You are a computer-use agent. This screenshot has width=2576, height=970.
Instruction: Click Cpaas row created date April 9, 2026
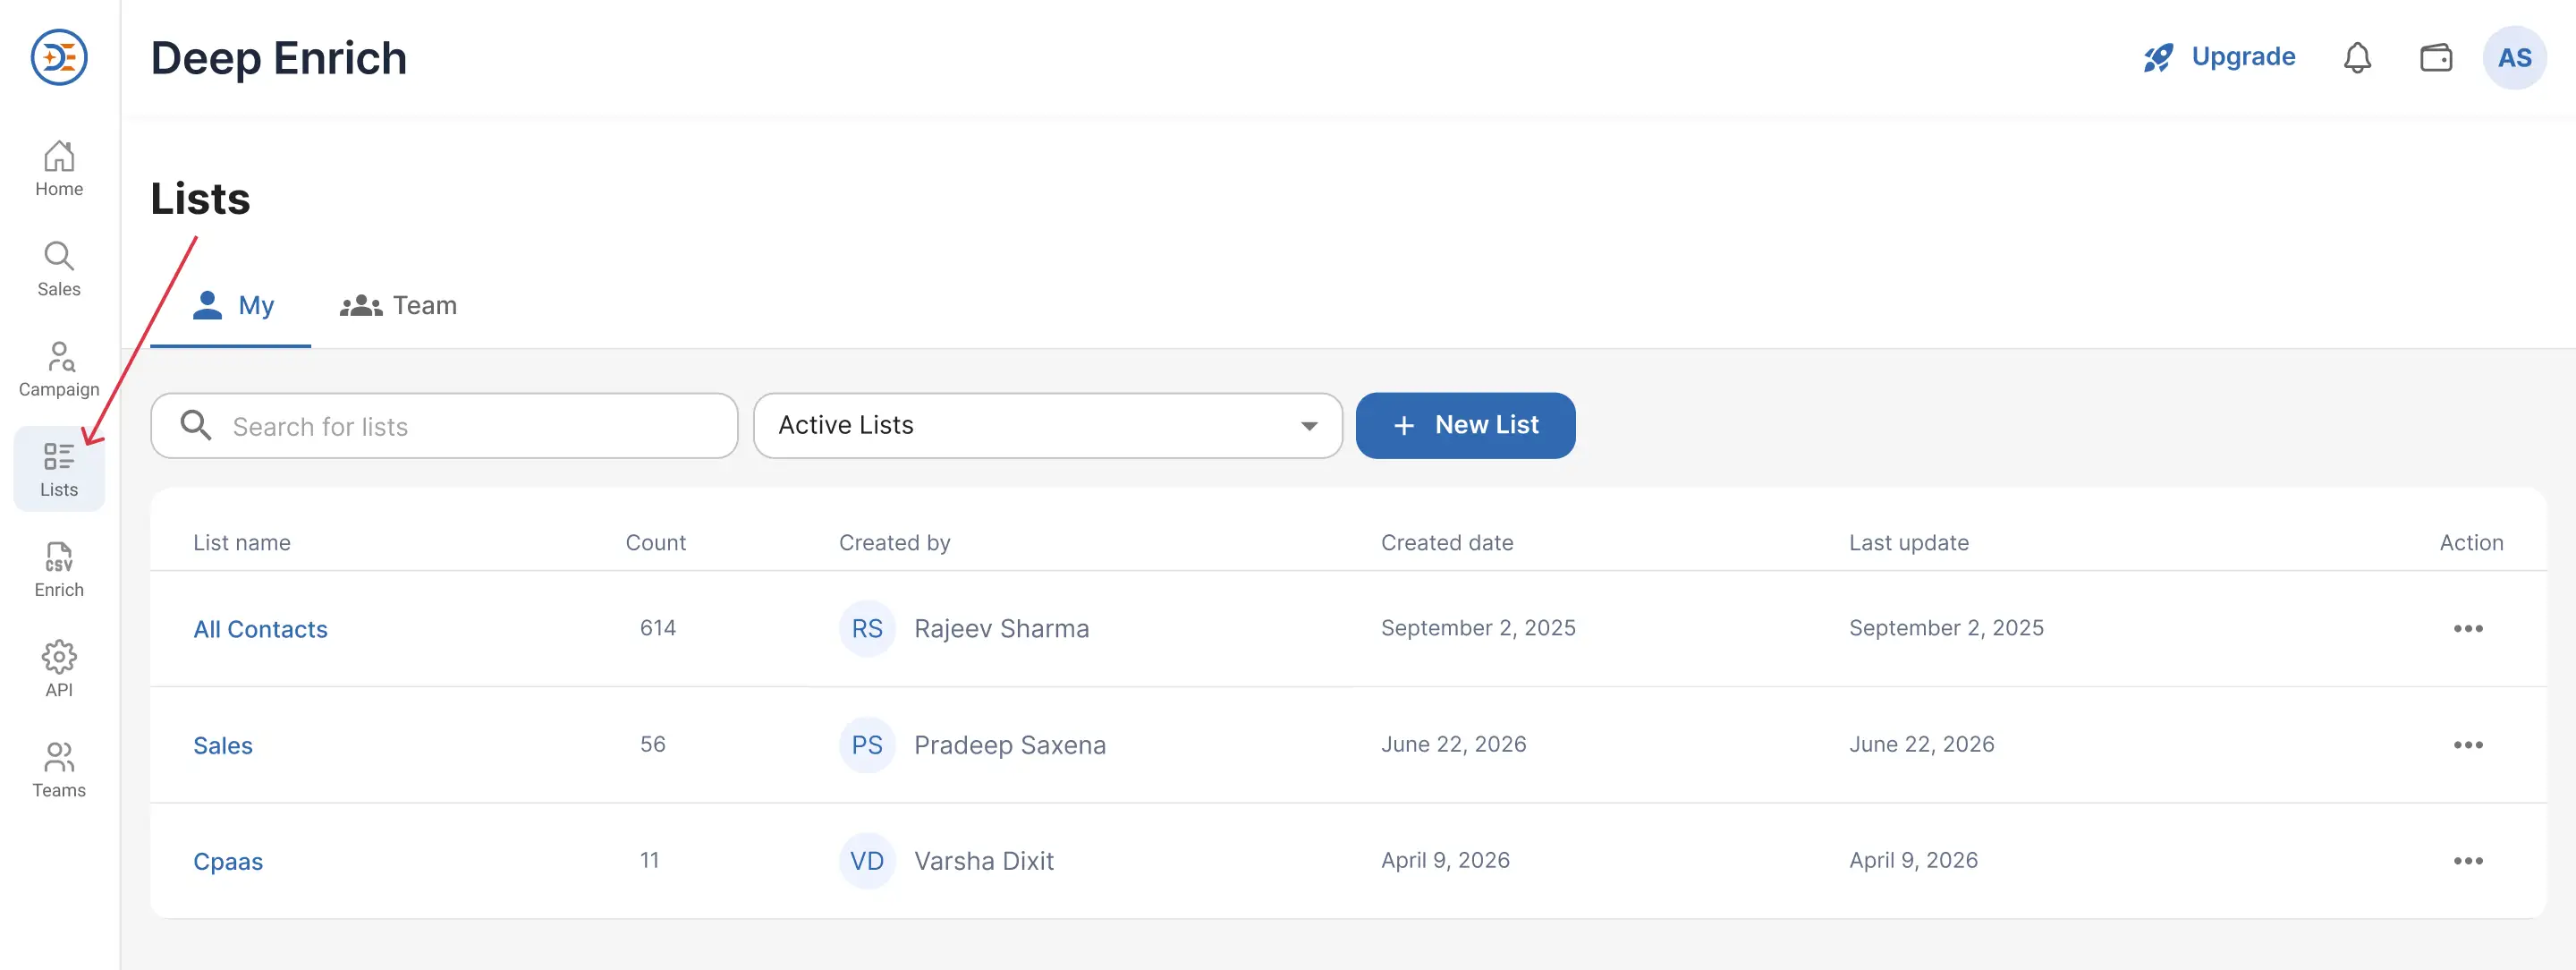[1445, 860]
